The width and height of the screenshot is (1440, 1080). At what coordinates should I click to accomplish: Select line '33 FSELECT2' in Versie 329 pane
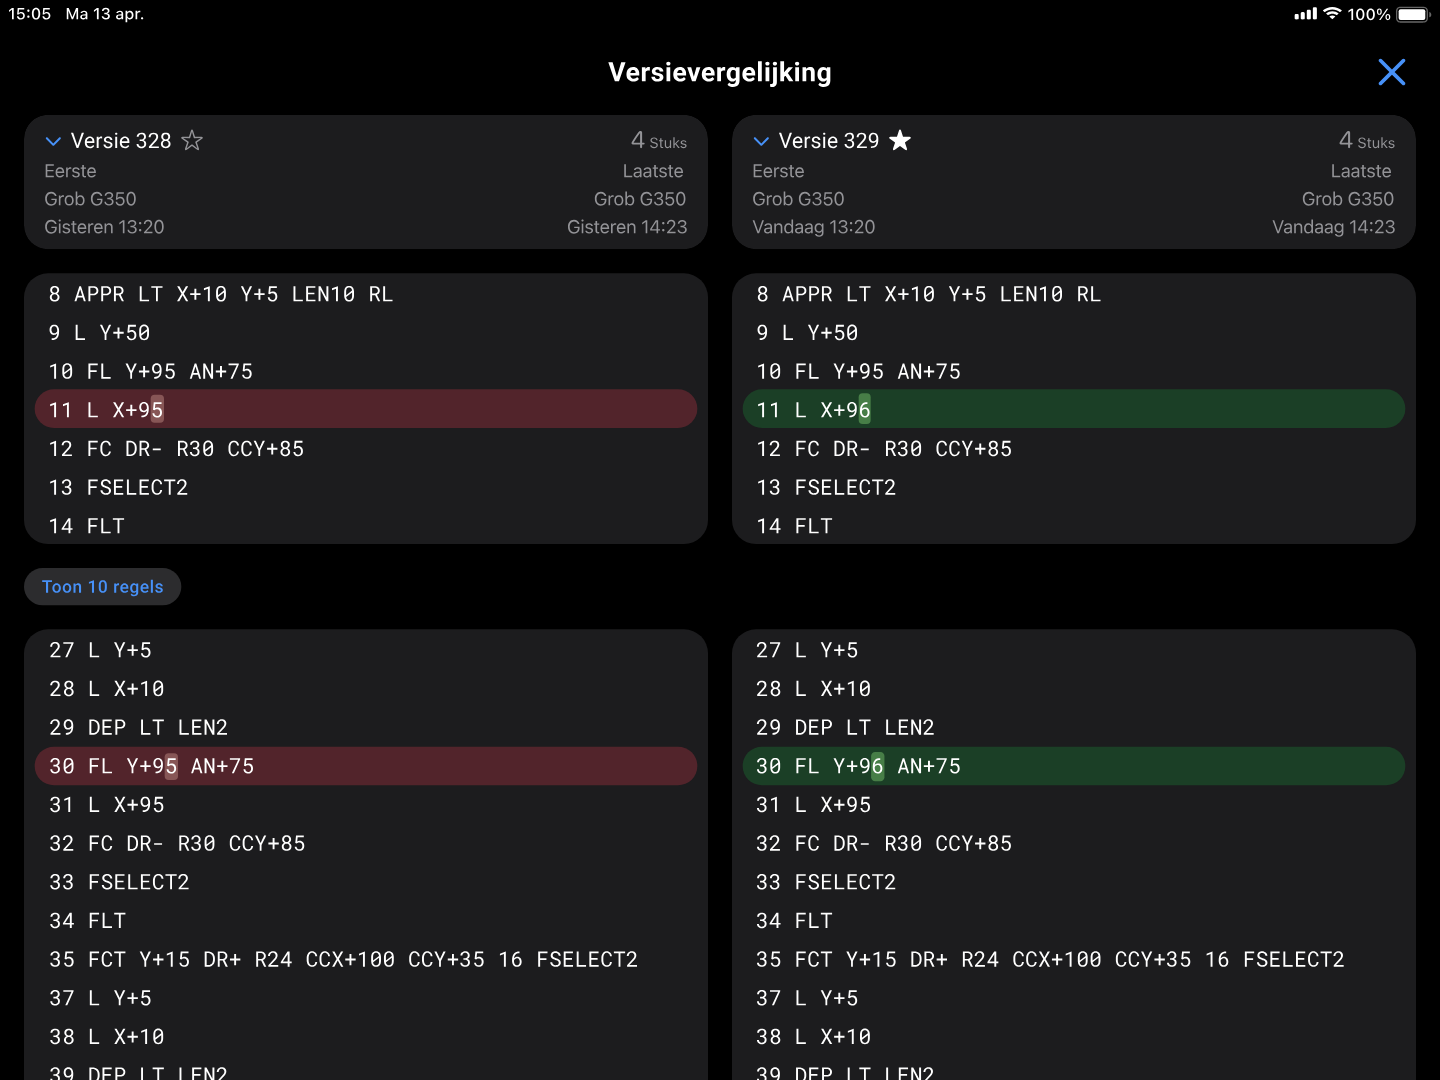[x=1074, y=882]
